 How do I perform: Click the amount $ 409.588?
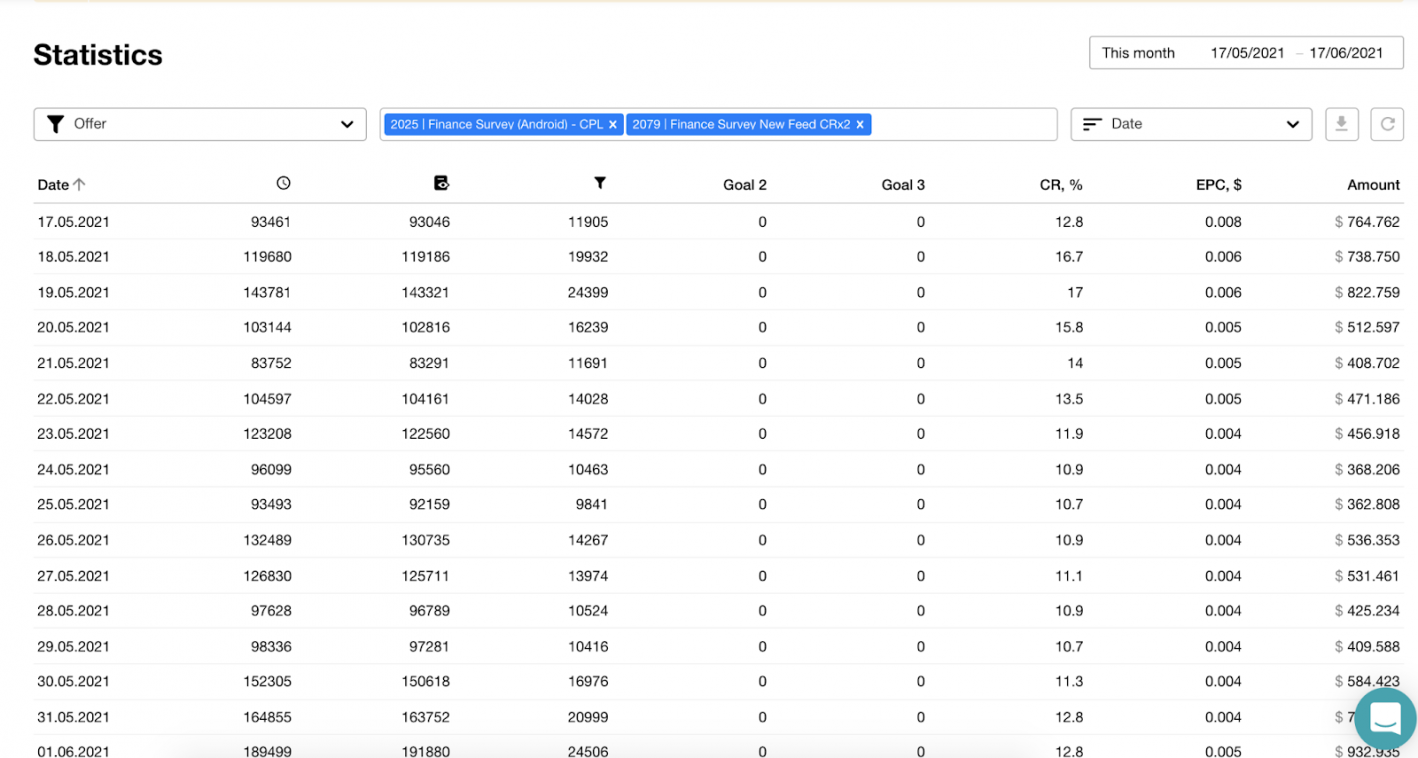(1367, 646)
